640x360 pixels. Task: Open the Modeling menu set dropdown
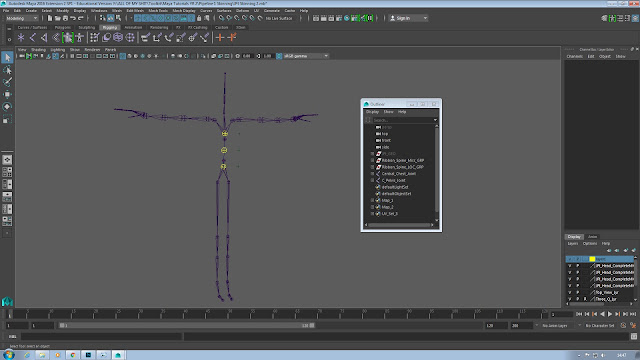[x=22, y=18]
